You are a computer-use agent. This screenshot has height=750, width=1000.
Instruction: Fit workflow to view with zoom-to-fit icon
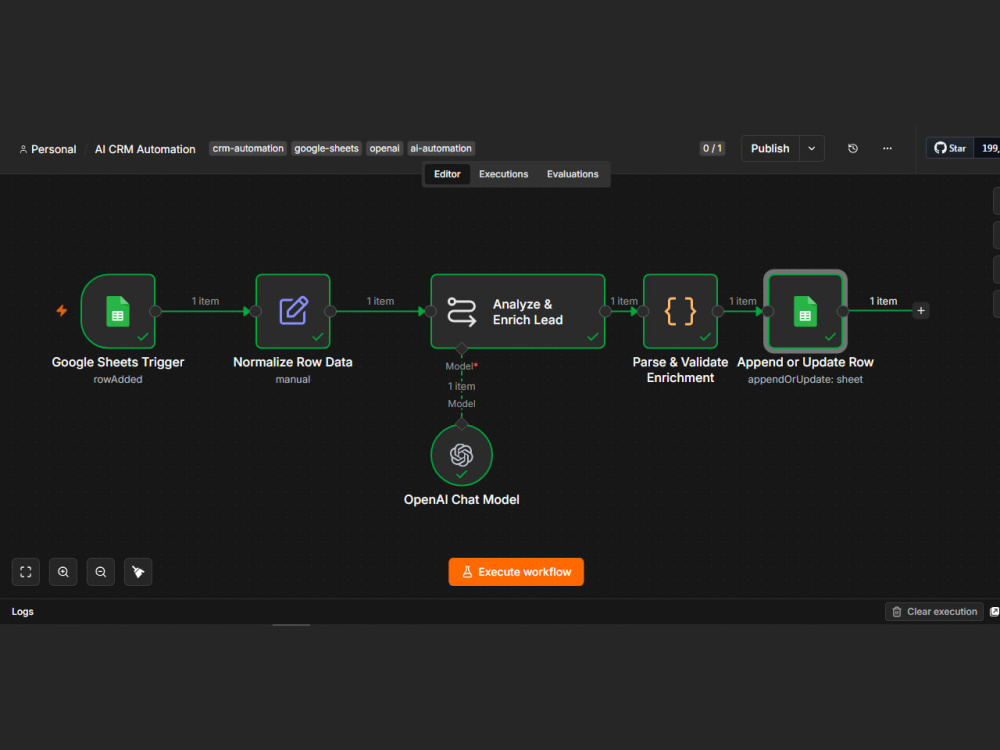tap(26, 572)
